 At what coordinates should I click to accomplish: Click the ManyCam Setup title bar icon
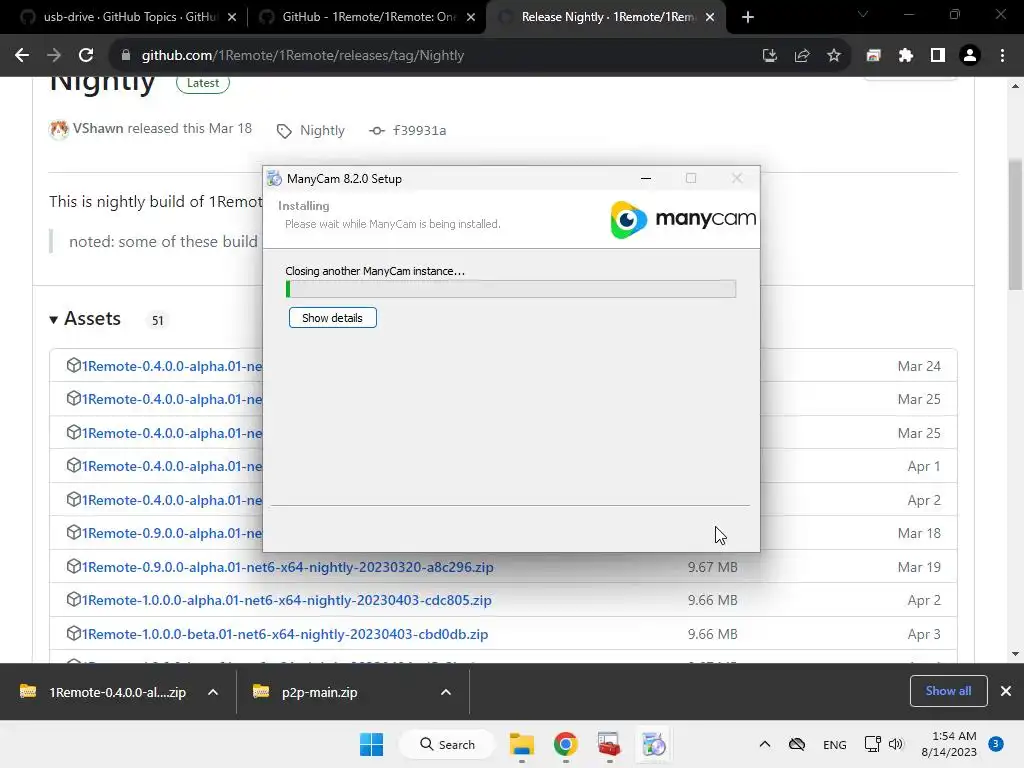point(274,178)
